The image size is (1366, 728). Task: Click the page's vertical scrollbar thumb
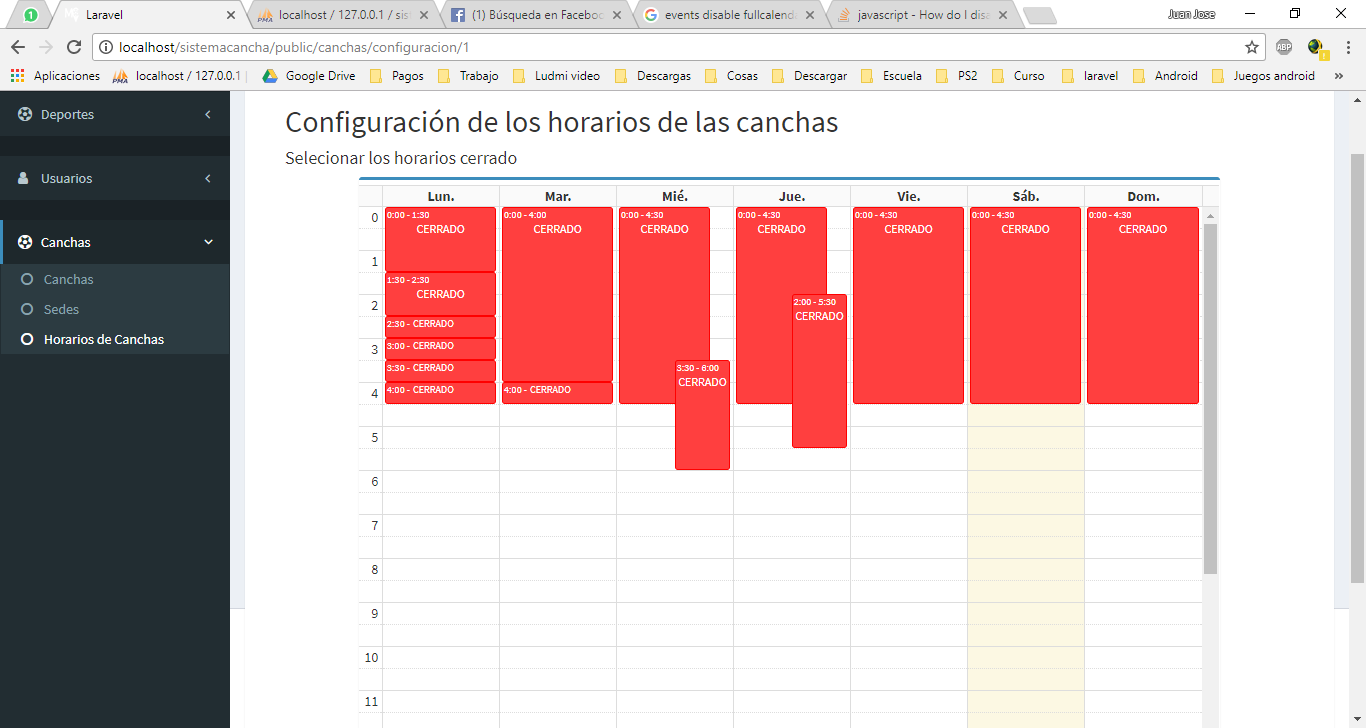[x=1357, y=368]
